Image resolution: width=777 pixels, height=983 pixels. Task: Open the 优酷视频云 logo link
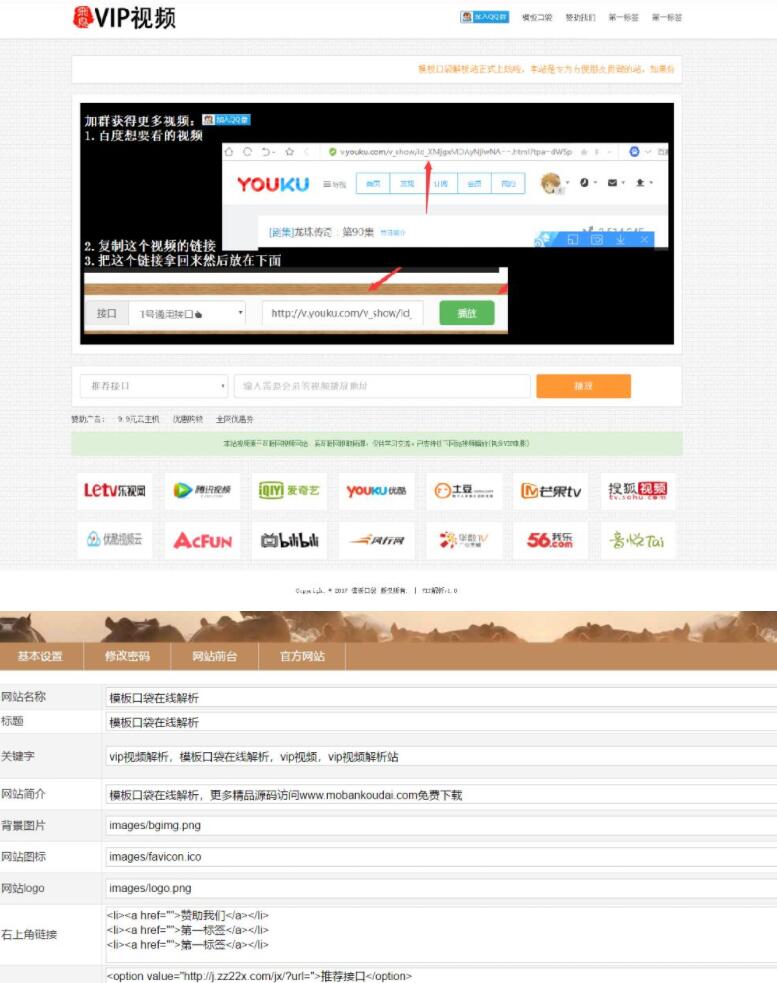114,540
